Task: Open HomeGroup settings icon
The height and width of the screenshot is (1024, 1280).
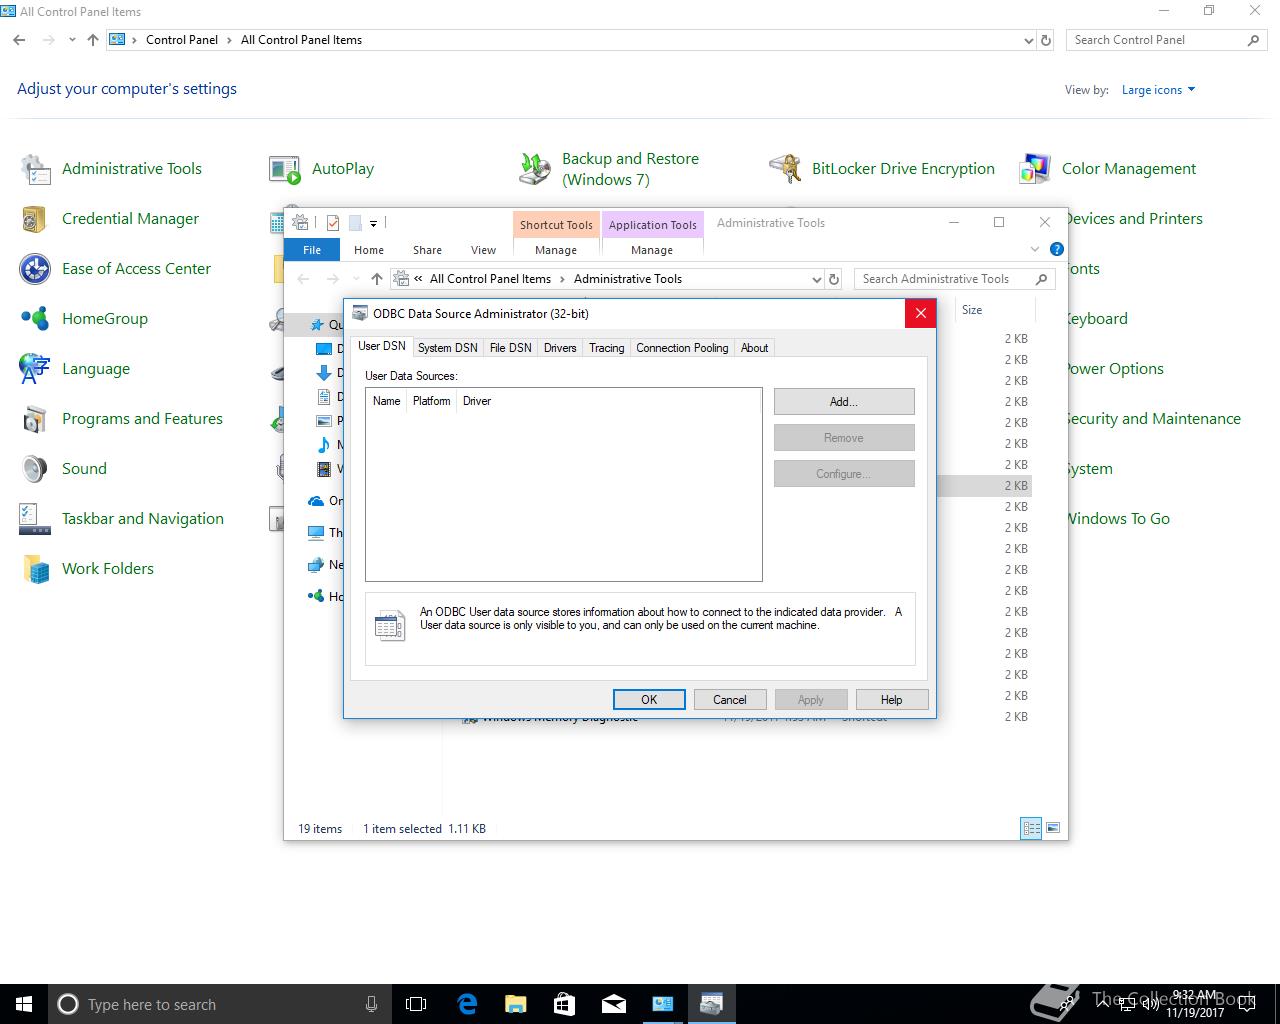Action: pyautogui.click(x=35, y=319)
